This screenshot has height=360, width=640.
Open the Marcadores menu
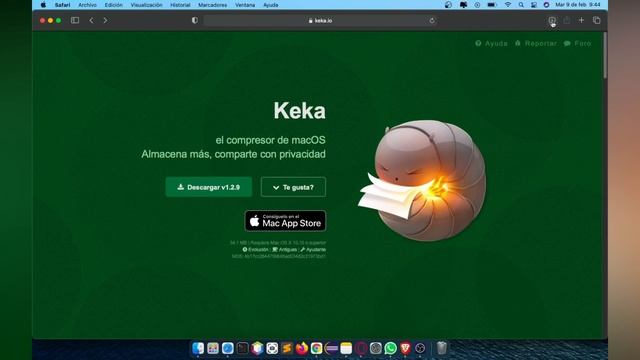click(212, 5)
